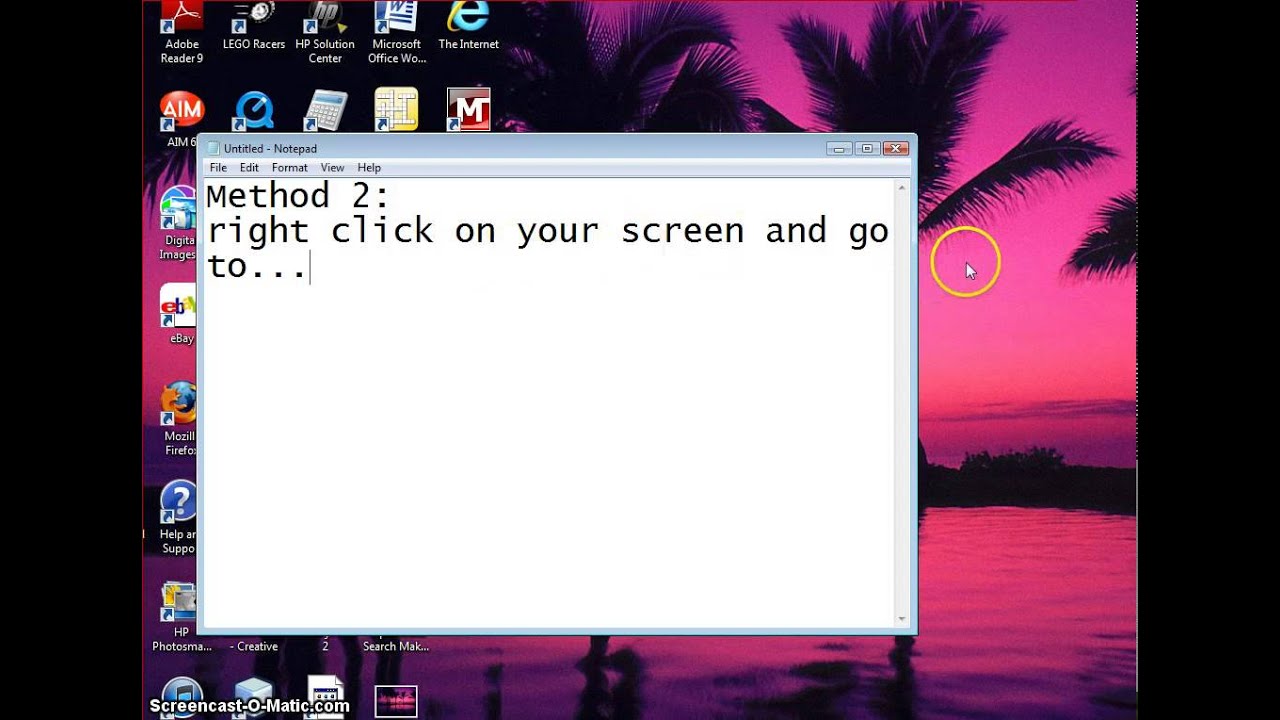Click the QuickTime Player desktop icon
This screenshot has width=1280, height=720.
tap(254, 110)
